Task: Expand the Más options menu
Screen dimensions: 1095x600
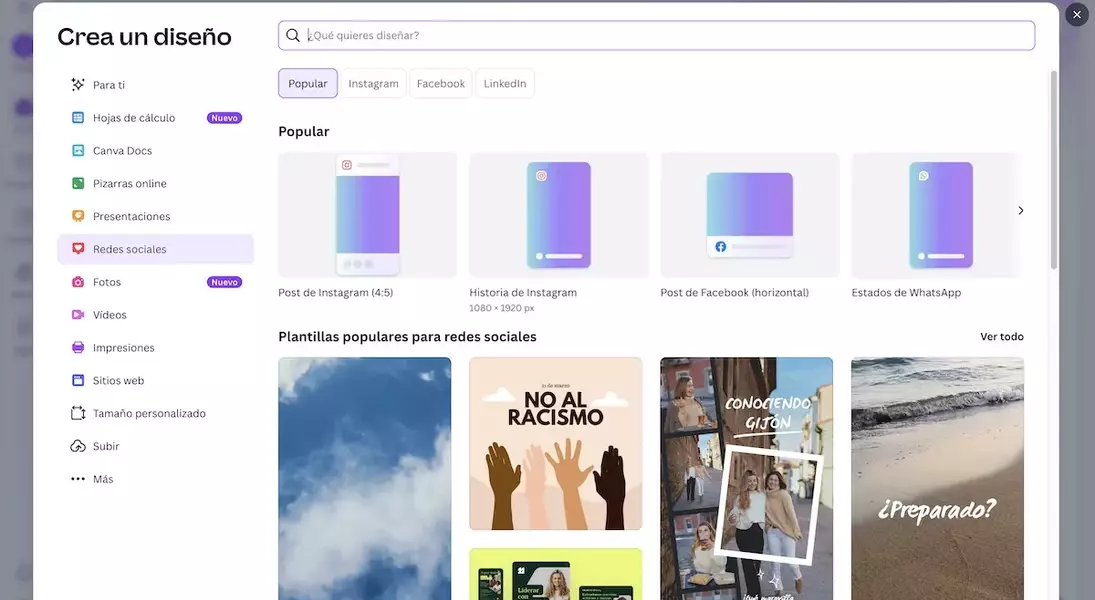Action: 92,479
